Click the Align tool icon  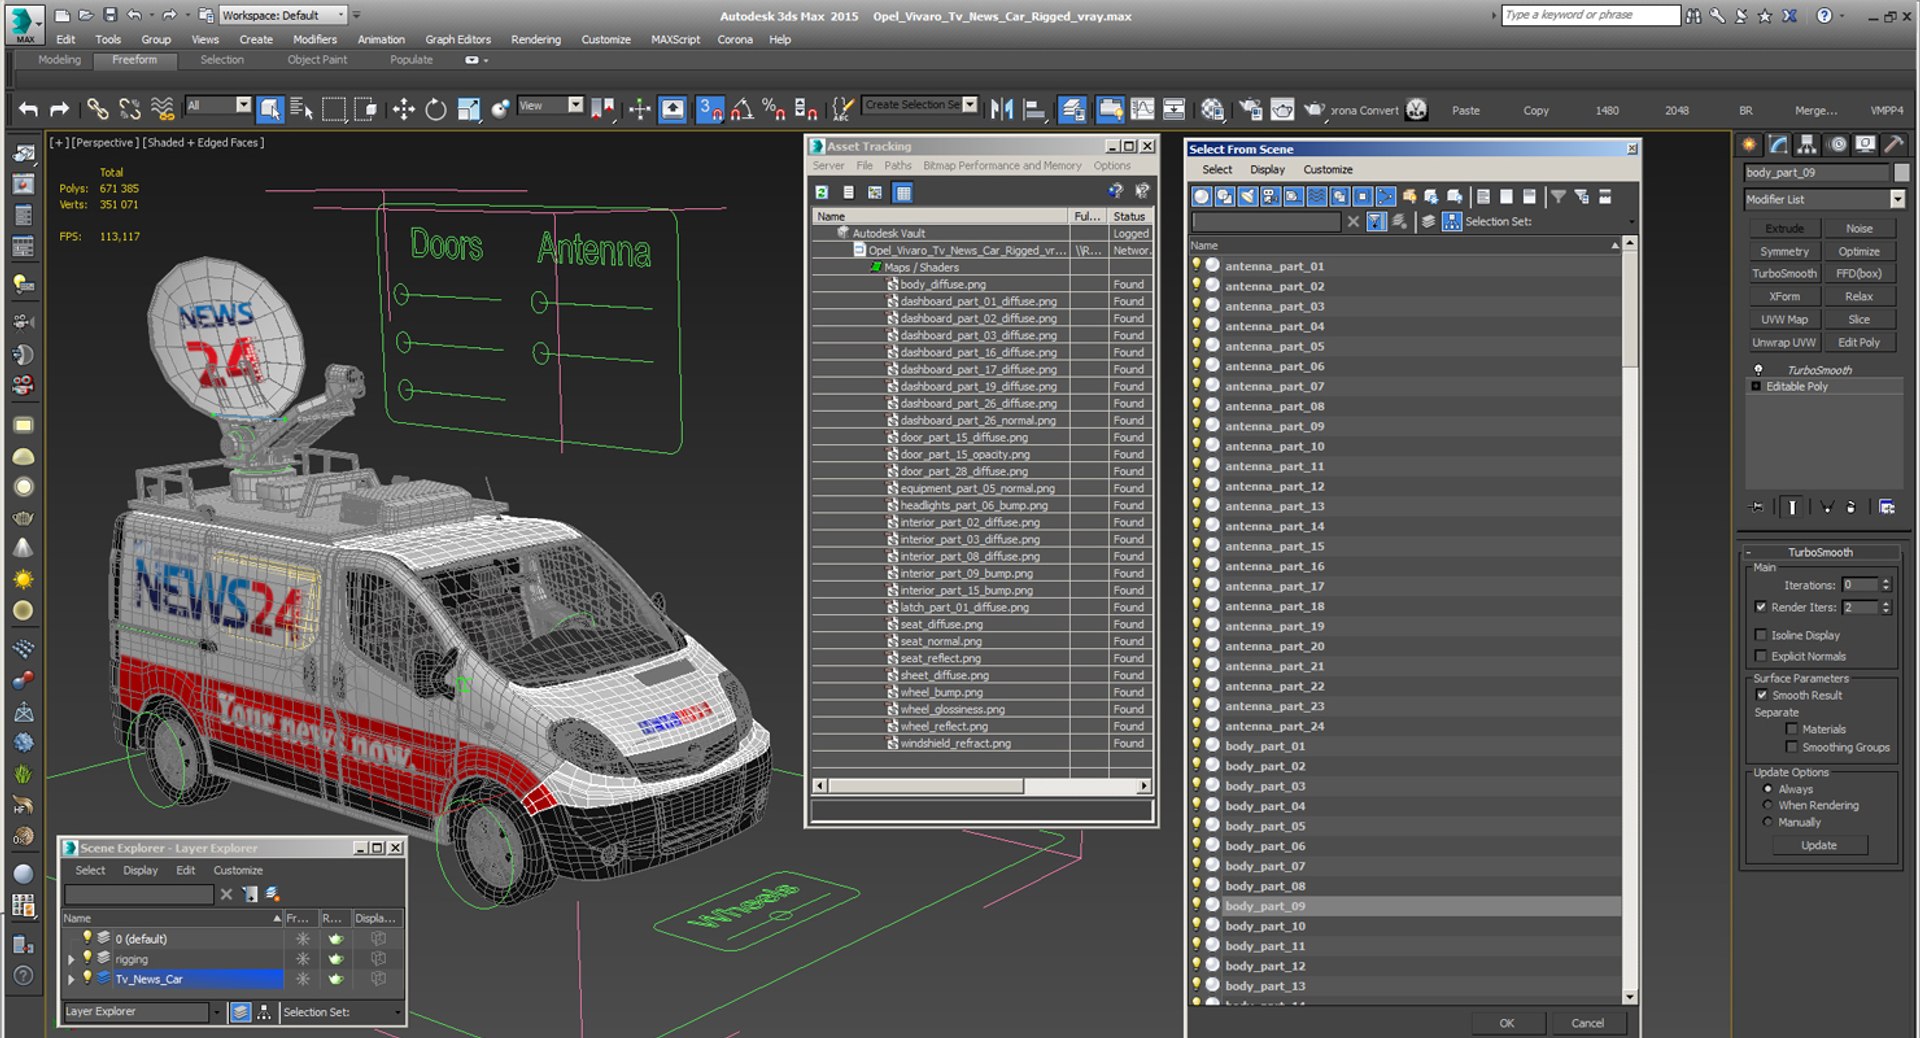coord(1034,109)
